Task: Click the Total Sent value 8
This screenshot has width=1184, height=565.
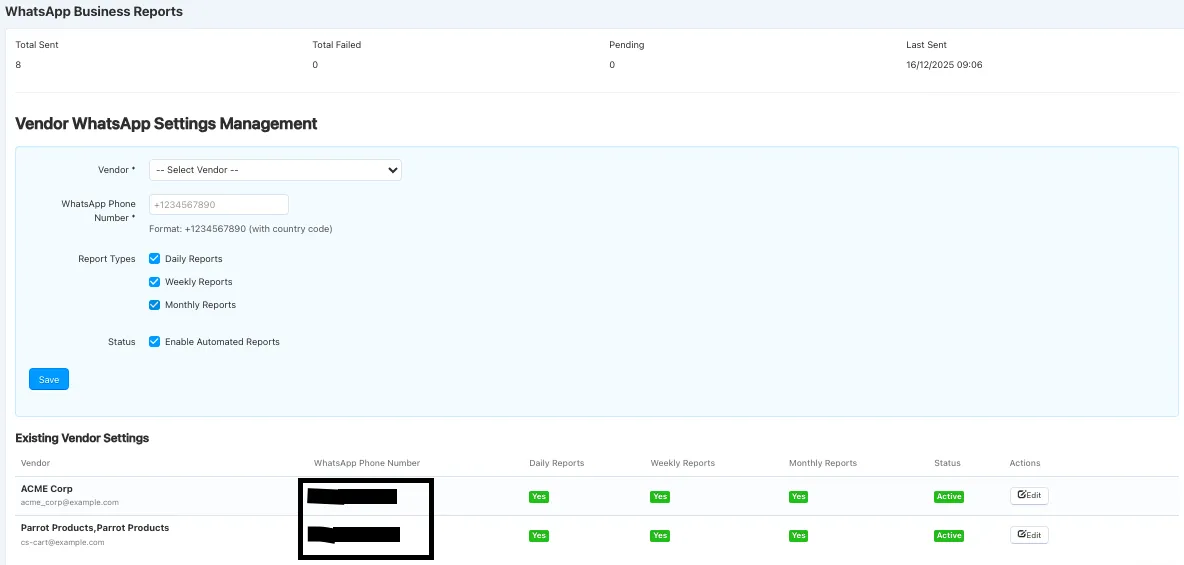Action: click(18, 65)
